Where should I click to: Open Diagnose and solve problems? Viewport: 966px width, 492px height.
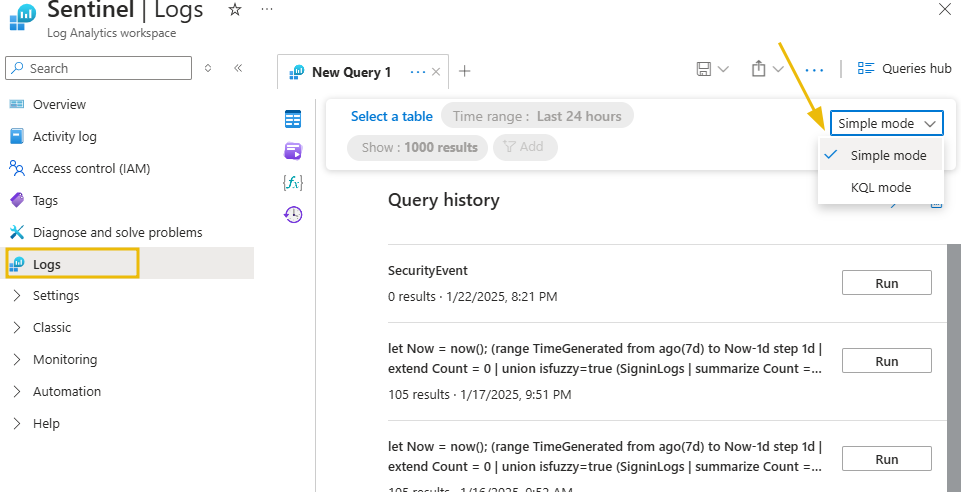(117, 233)
